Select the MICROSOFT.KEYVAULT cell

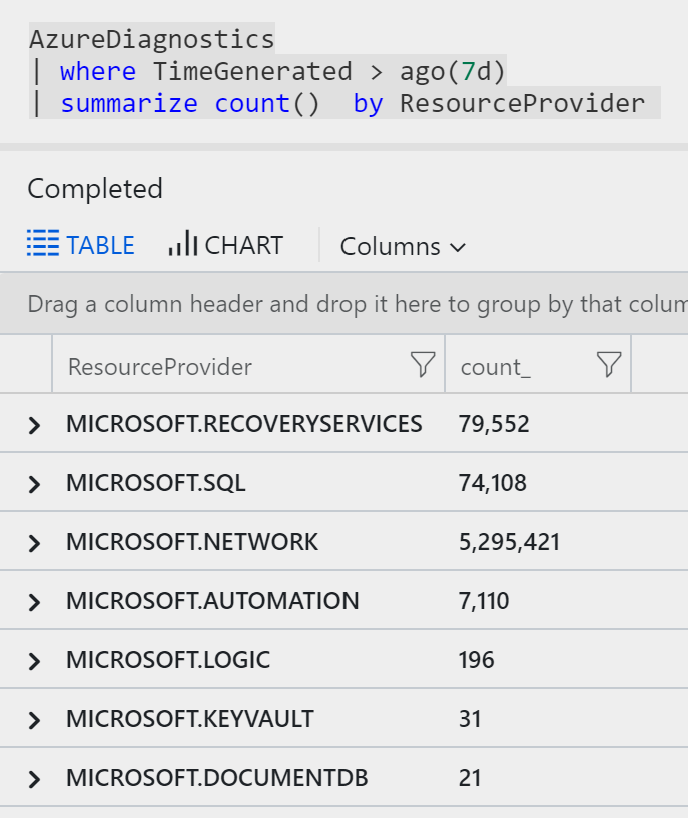[190, 718]
